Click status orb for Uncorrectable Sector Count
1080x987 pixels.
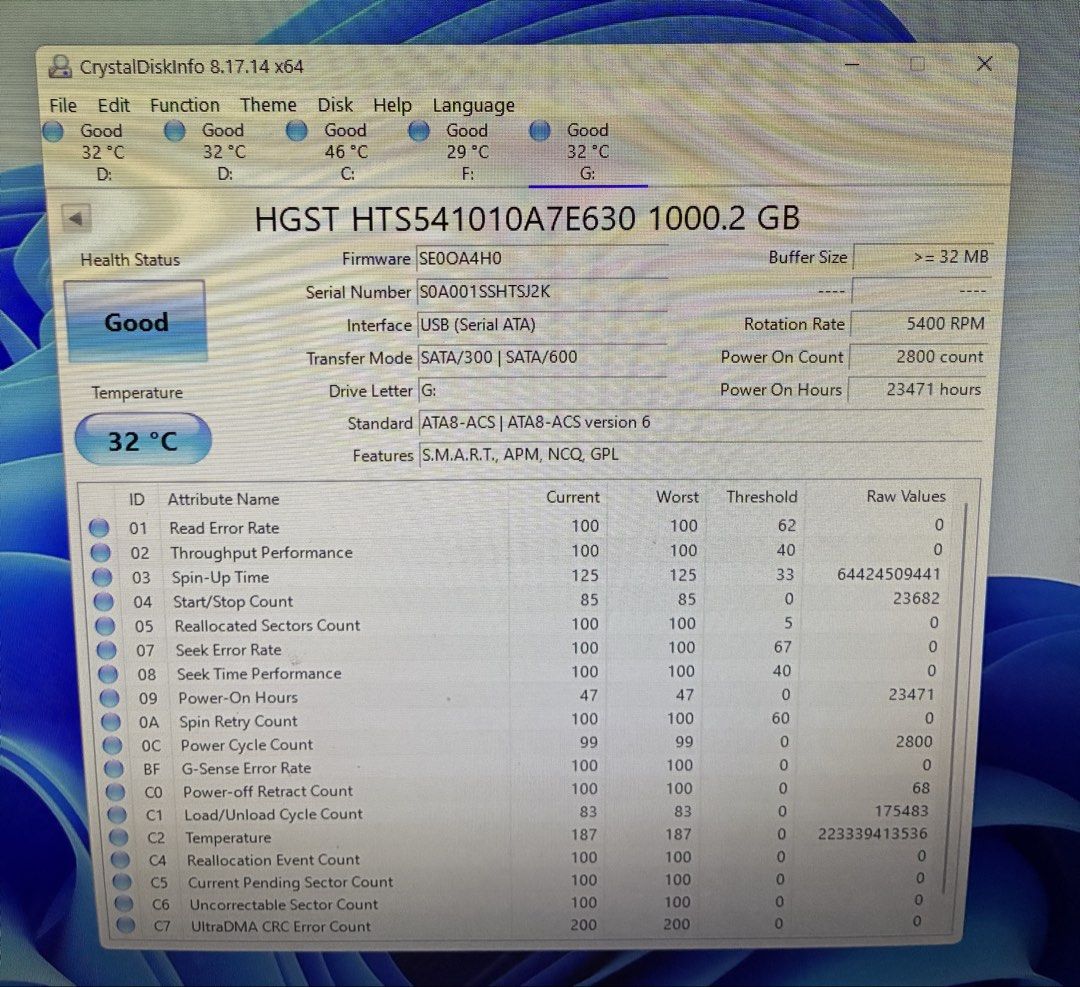point(124,904)
